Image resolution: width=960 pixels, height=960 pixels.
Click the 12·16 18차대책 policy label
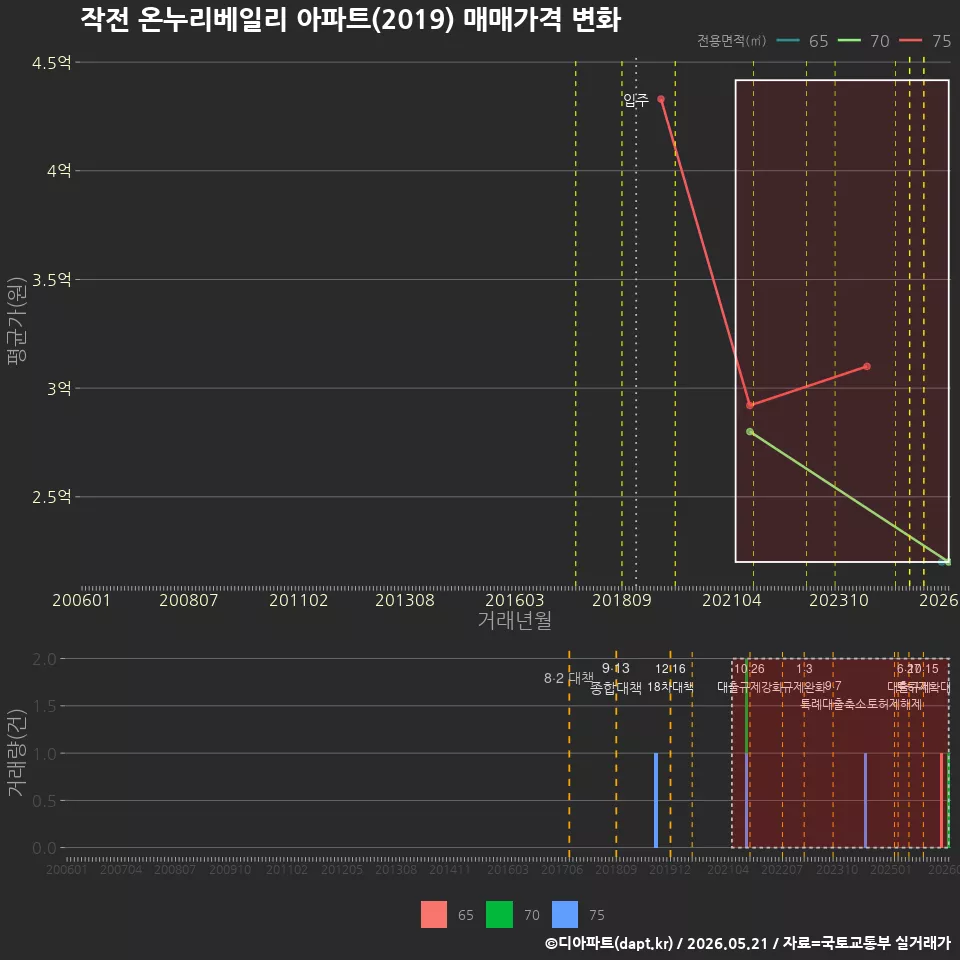click(670, 678)
